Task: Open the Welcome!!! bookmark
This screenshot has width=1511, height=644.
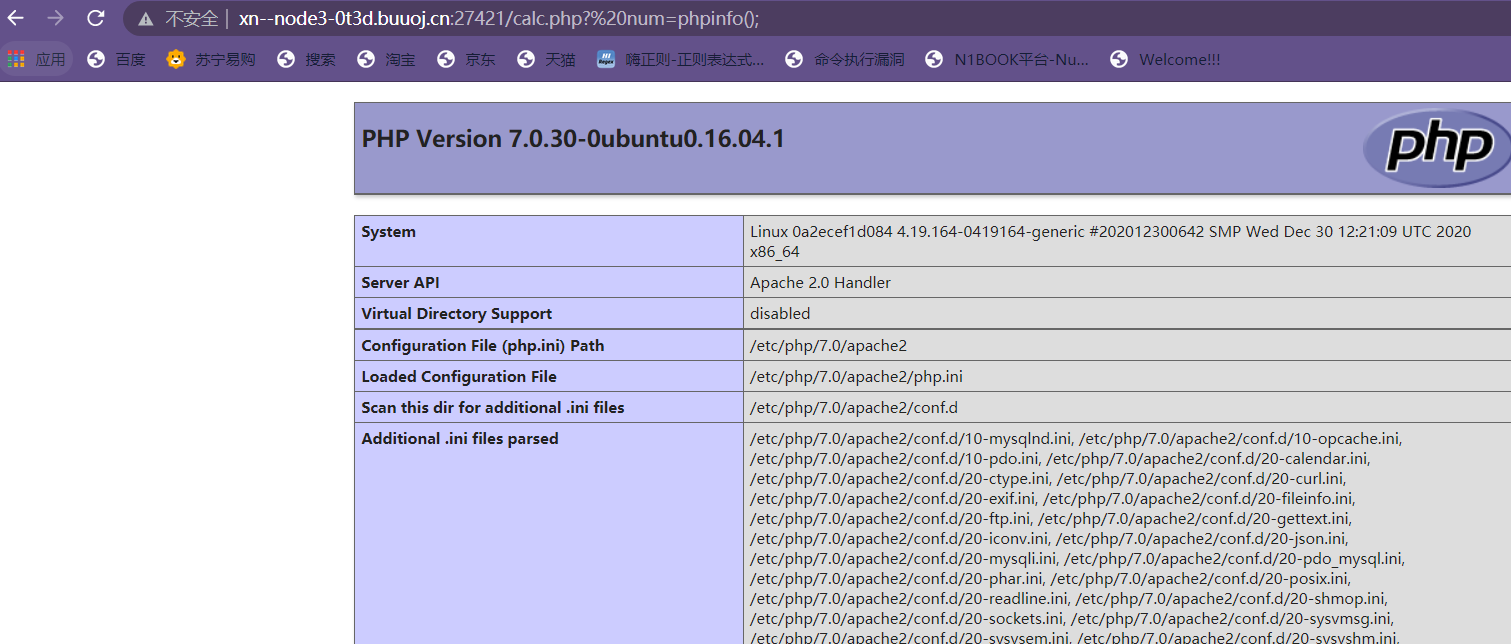Action: pos(1165,60)
